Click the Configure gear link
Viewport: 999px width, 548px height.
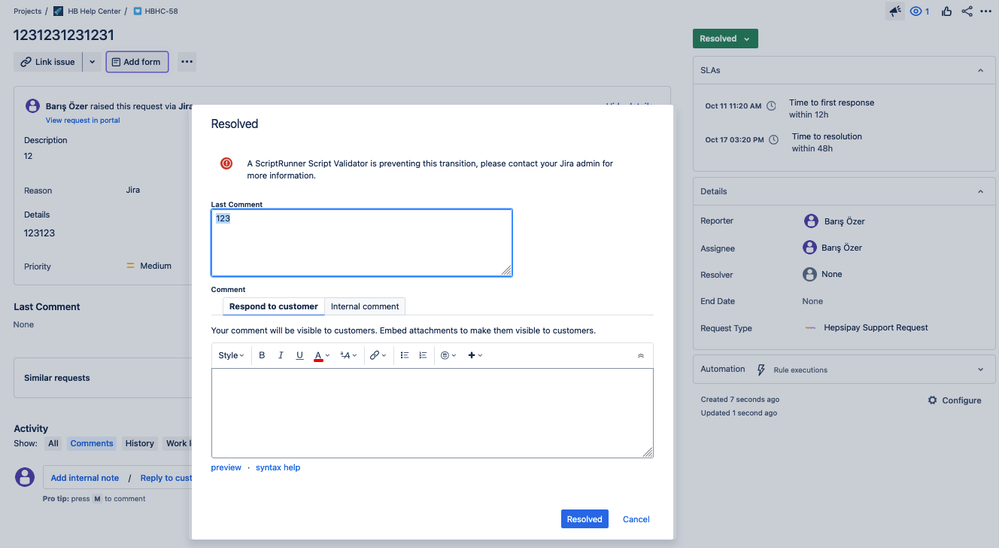pos(954,400)
